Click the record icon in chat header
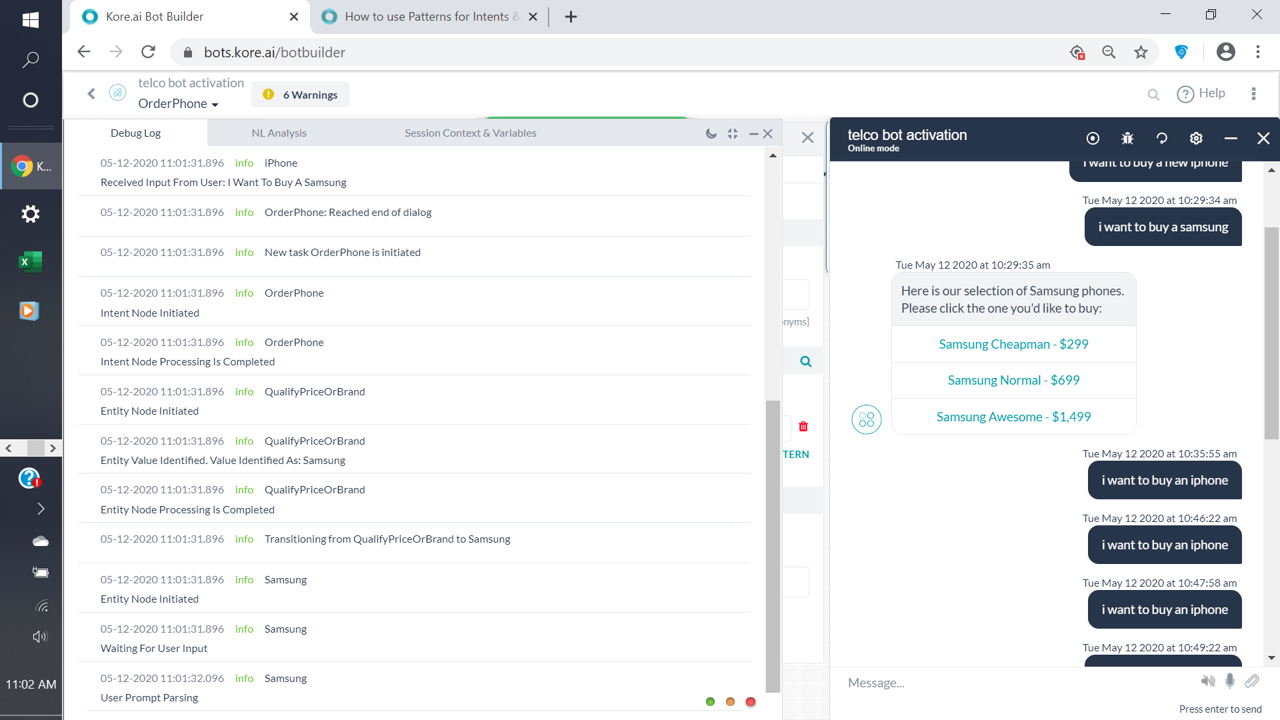 pos(1093,138)
